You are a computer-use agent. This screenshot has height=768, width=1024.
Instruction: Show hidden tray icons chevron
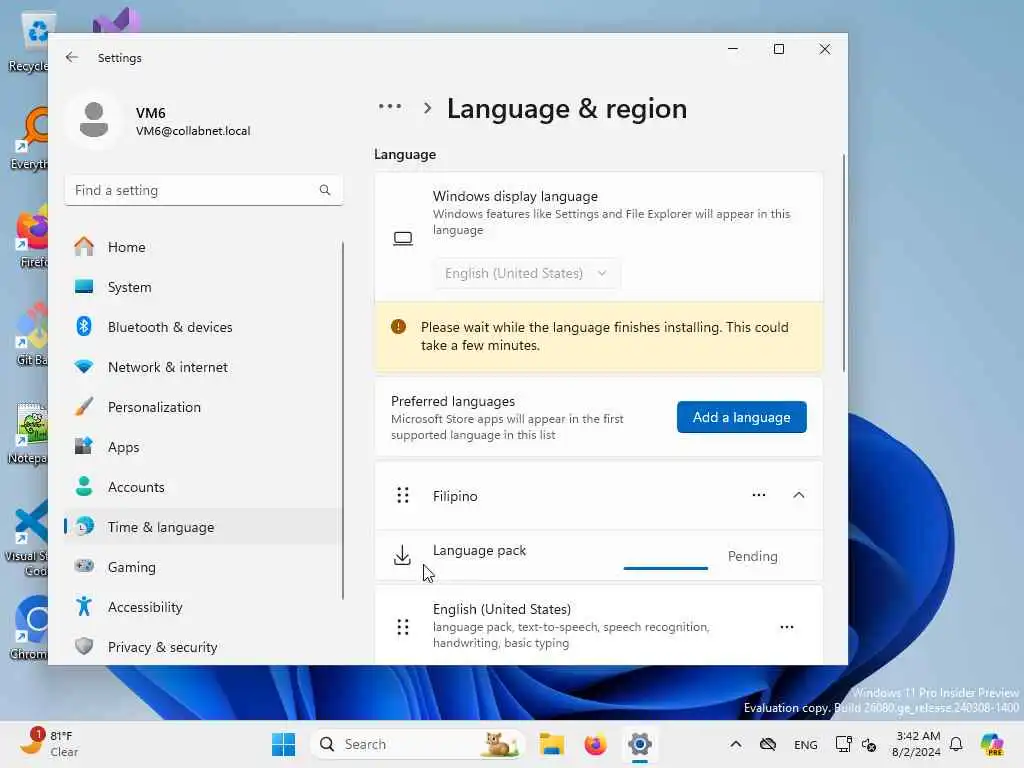coord(735,744)
